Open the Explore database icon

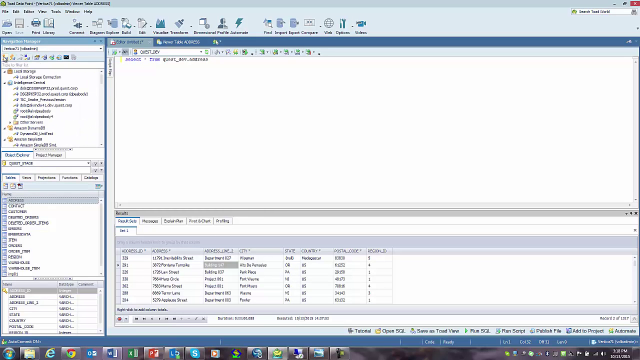pyautogui.click(x=113, y=27)
